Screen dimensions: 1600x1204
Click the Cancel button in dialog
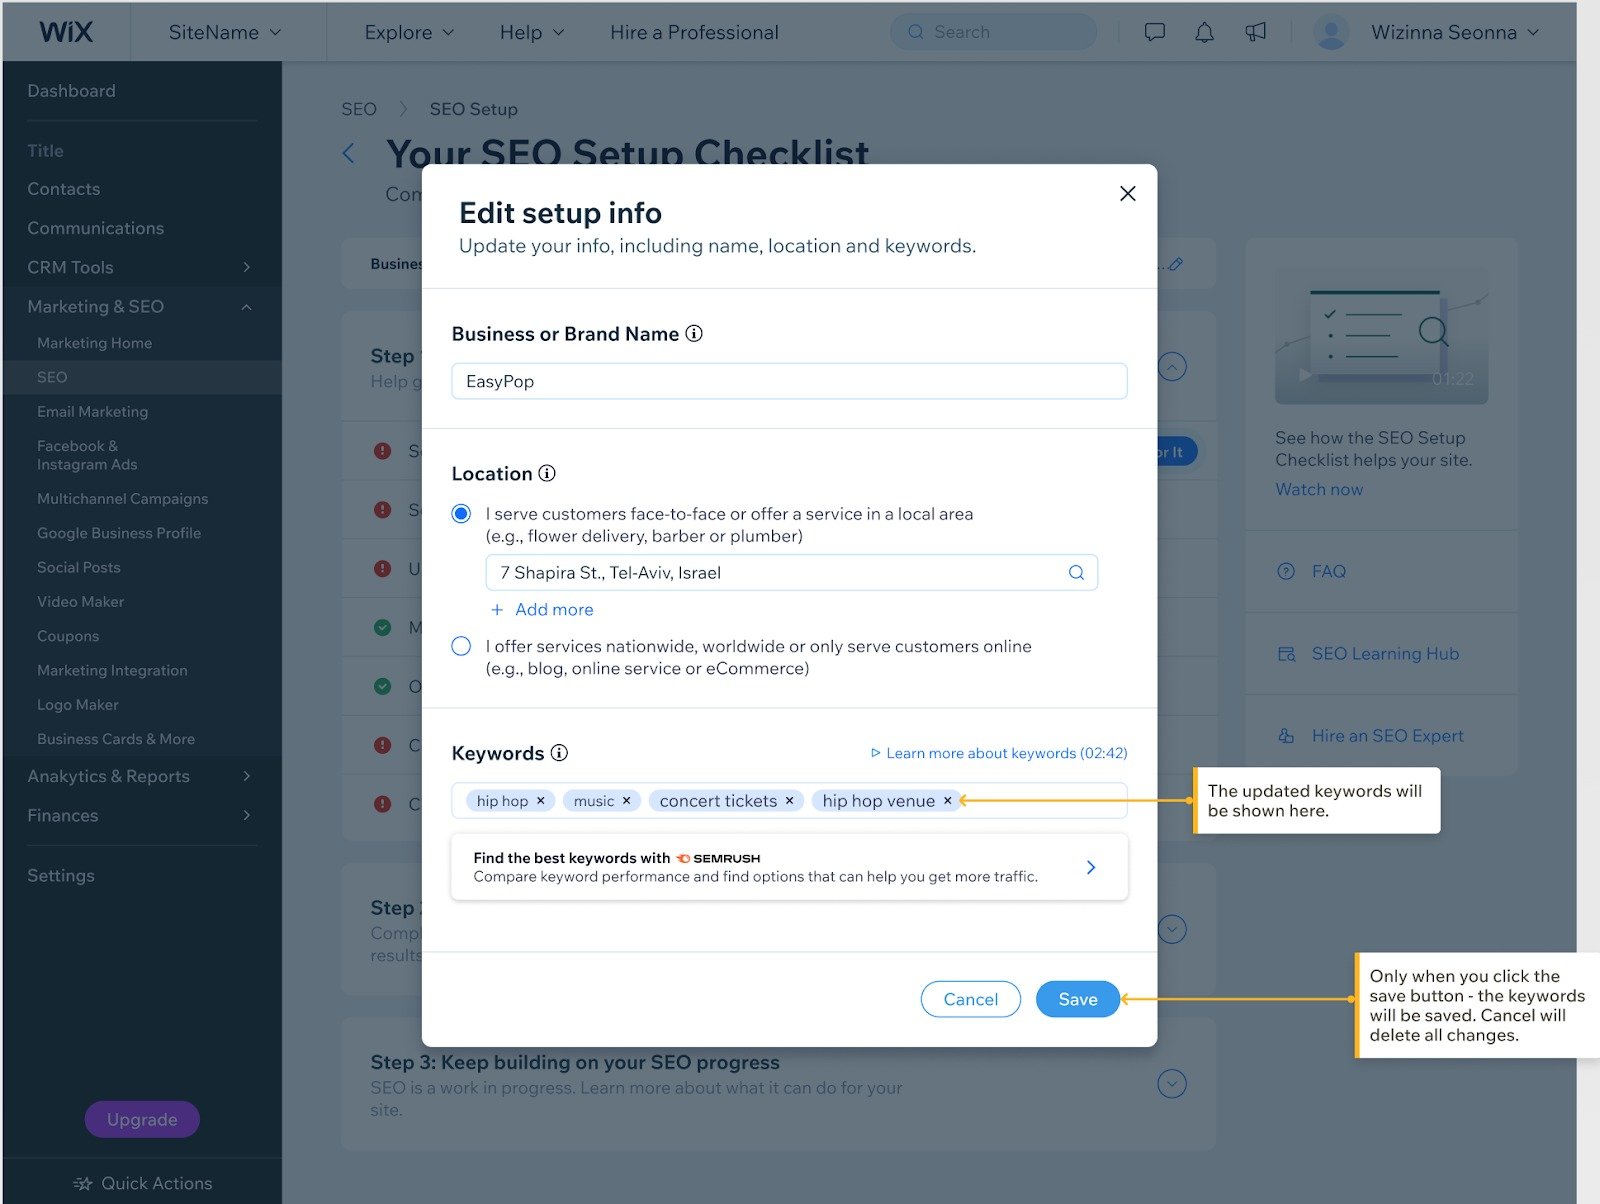coord(970,999)
